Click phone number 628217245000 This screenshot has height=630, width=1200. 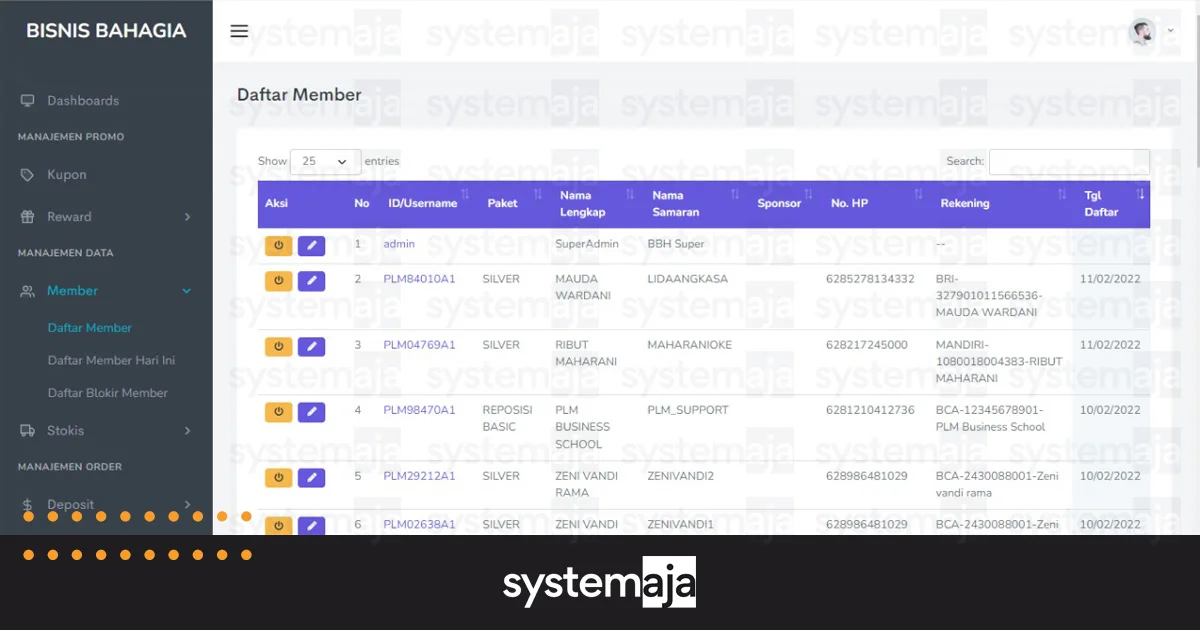pos(867,345)
